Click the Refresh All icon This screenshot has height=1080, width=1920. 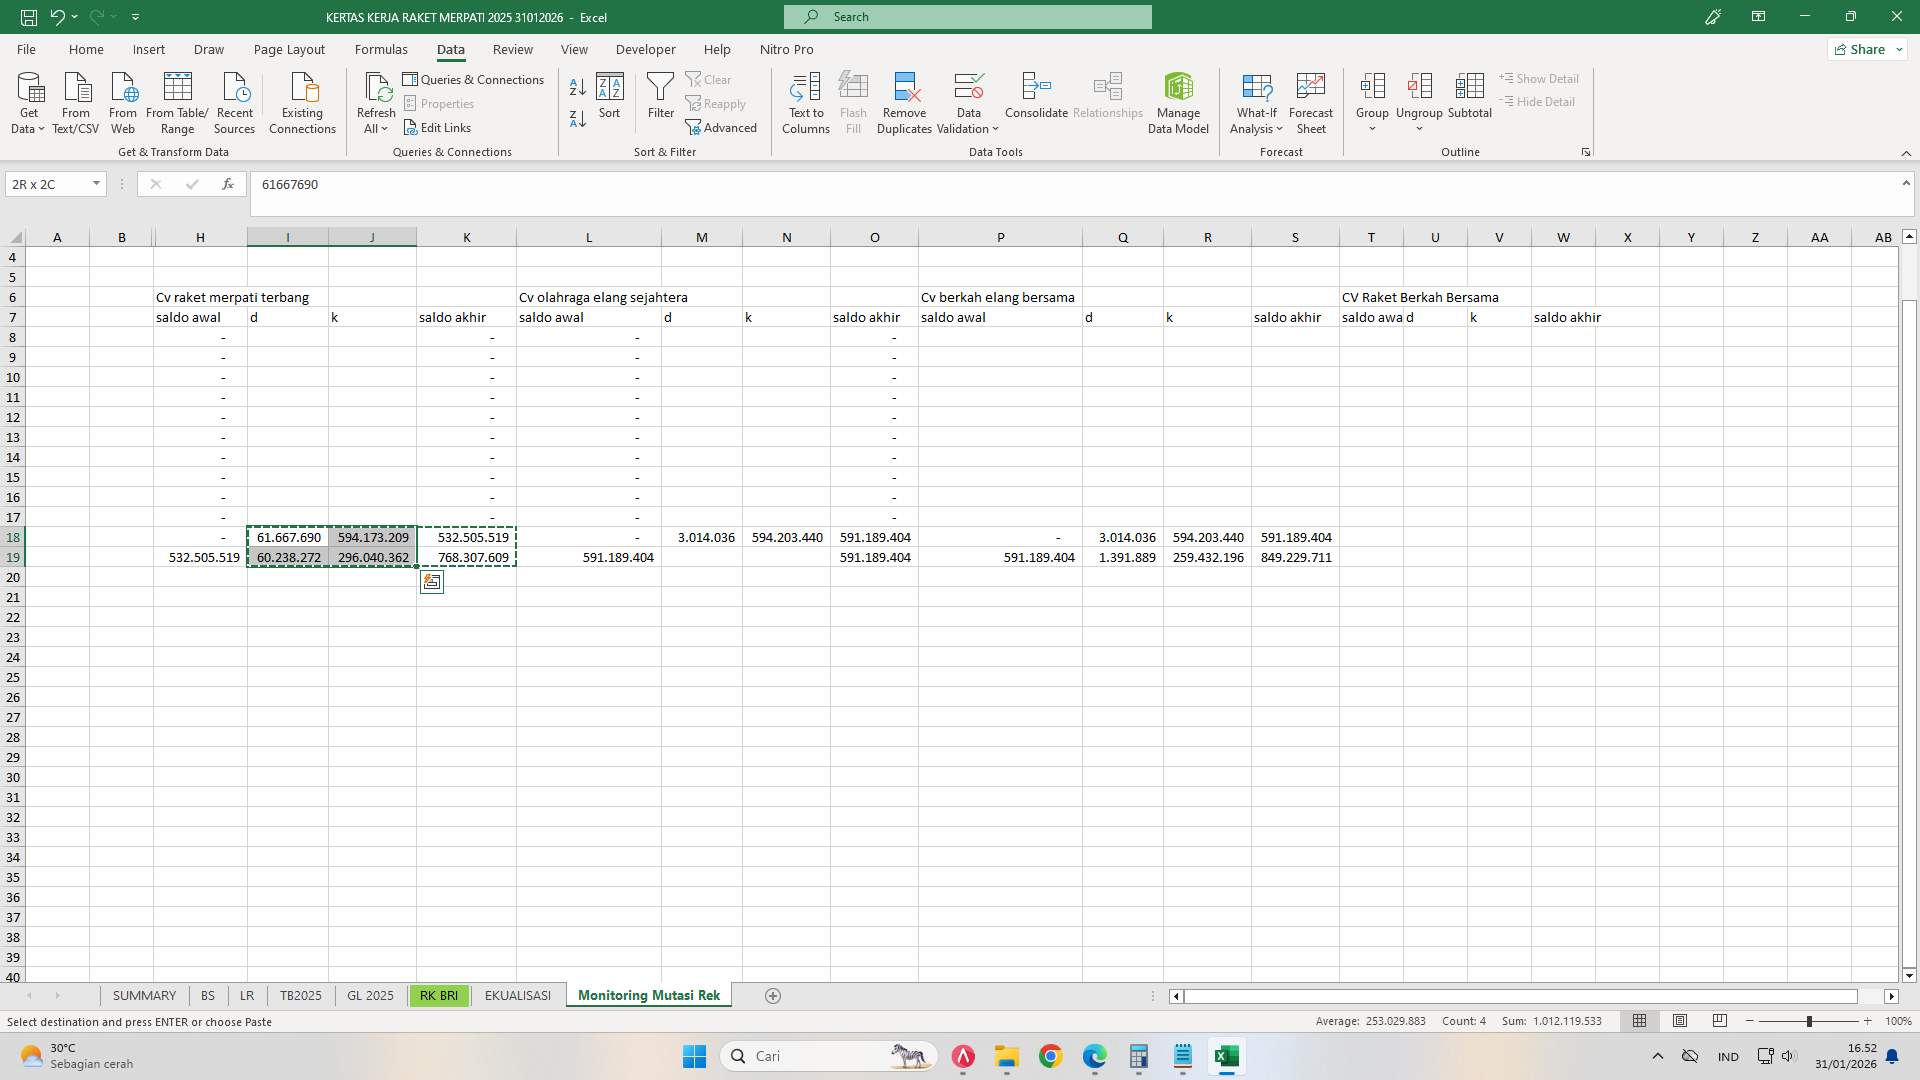pos(376,100)
